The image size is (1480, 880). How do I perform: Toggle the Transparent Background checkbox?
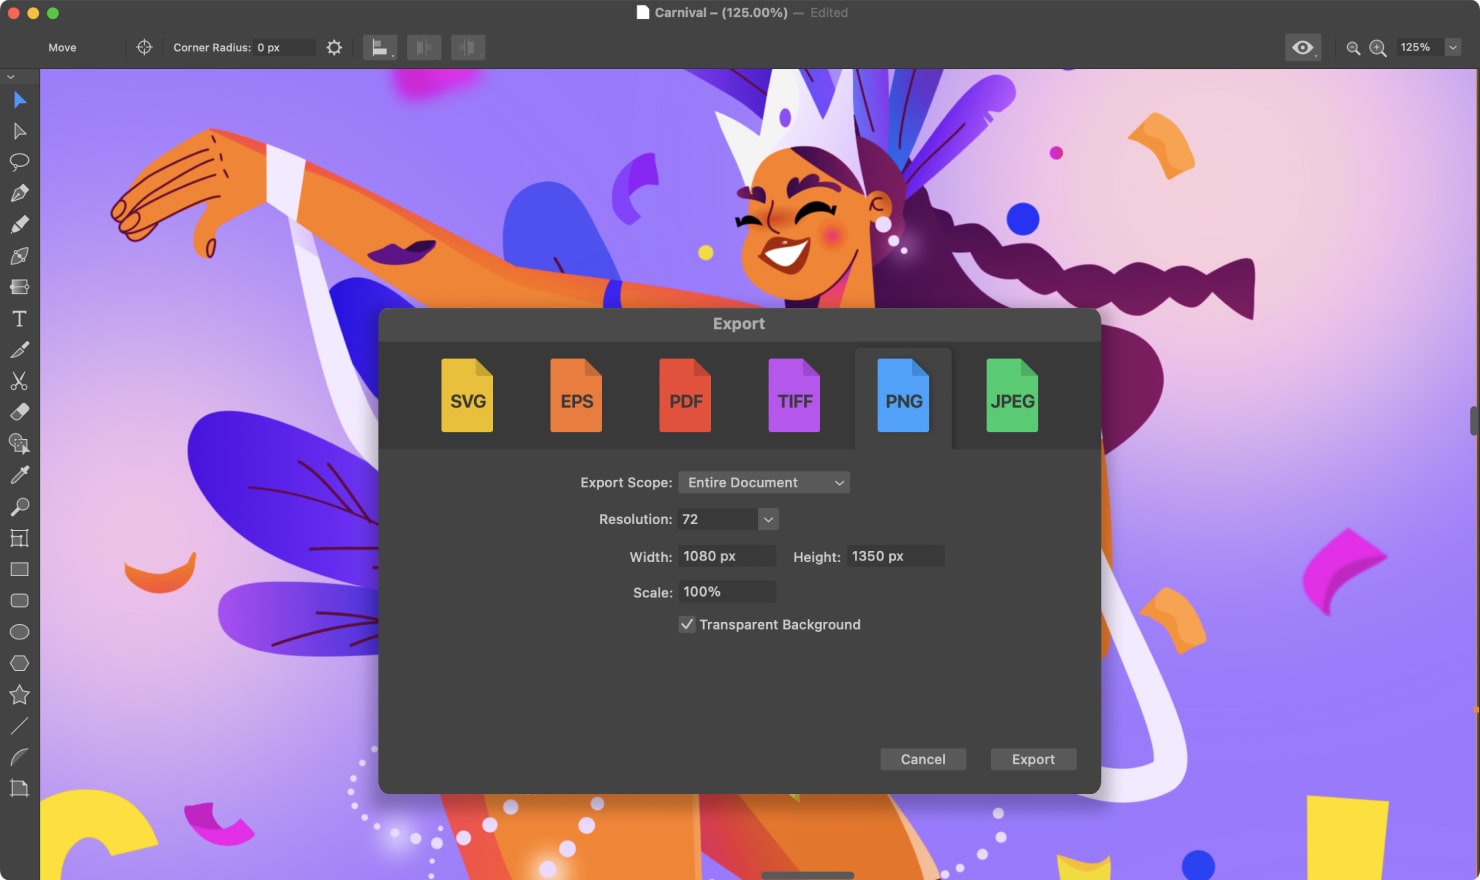point(687,624)
